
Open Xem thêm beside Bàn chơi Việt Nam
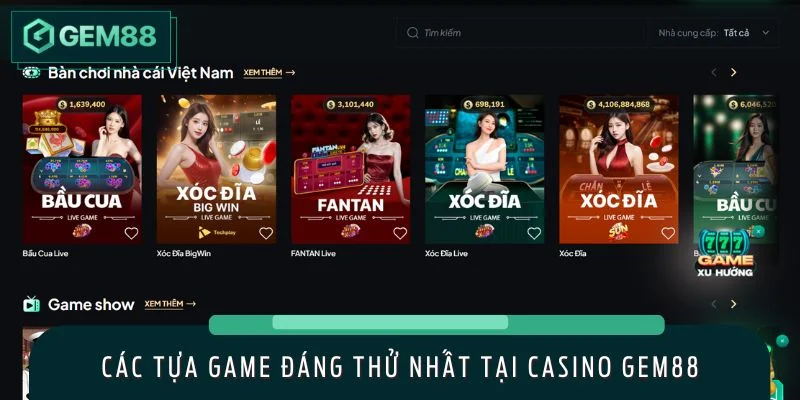(x=269, y=72)
